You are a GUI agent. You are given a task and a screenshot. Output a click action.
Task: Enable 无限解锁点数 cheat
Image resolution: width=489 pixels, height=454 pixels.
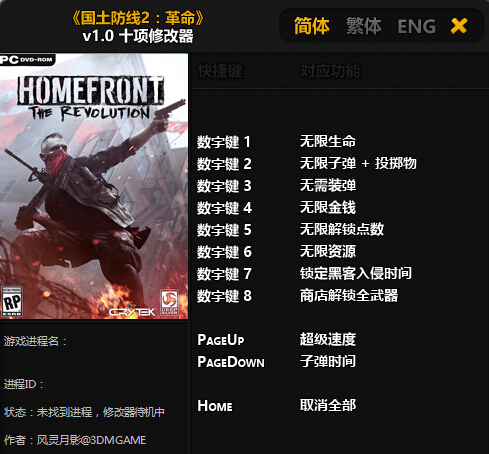point(342,229)
